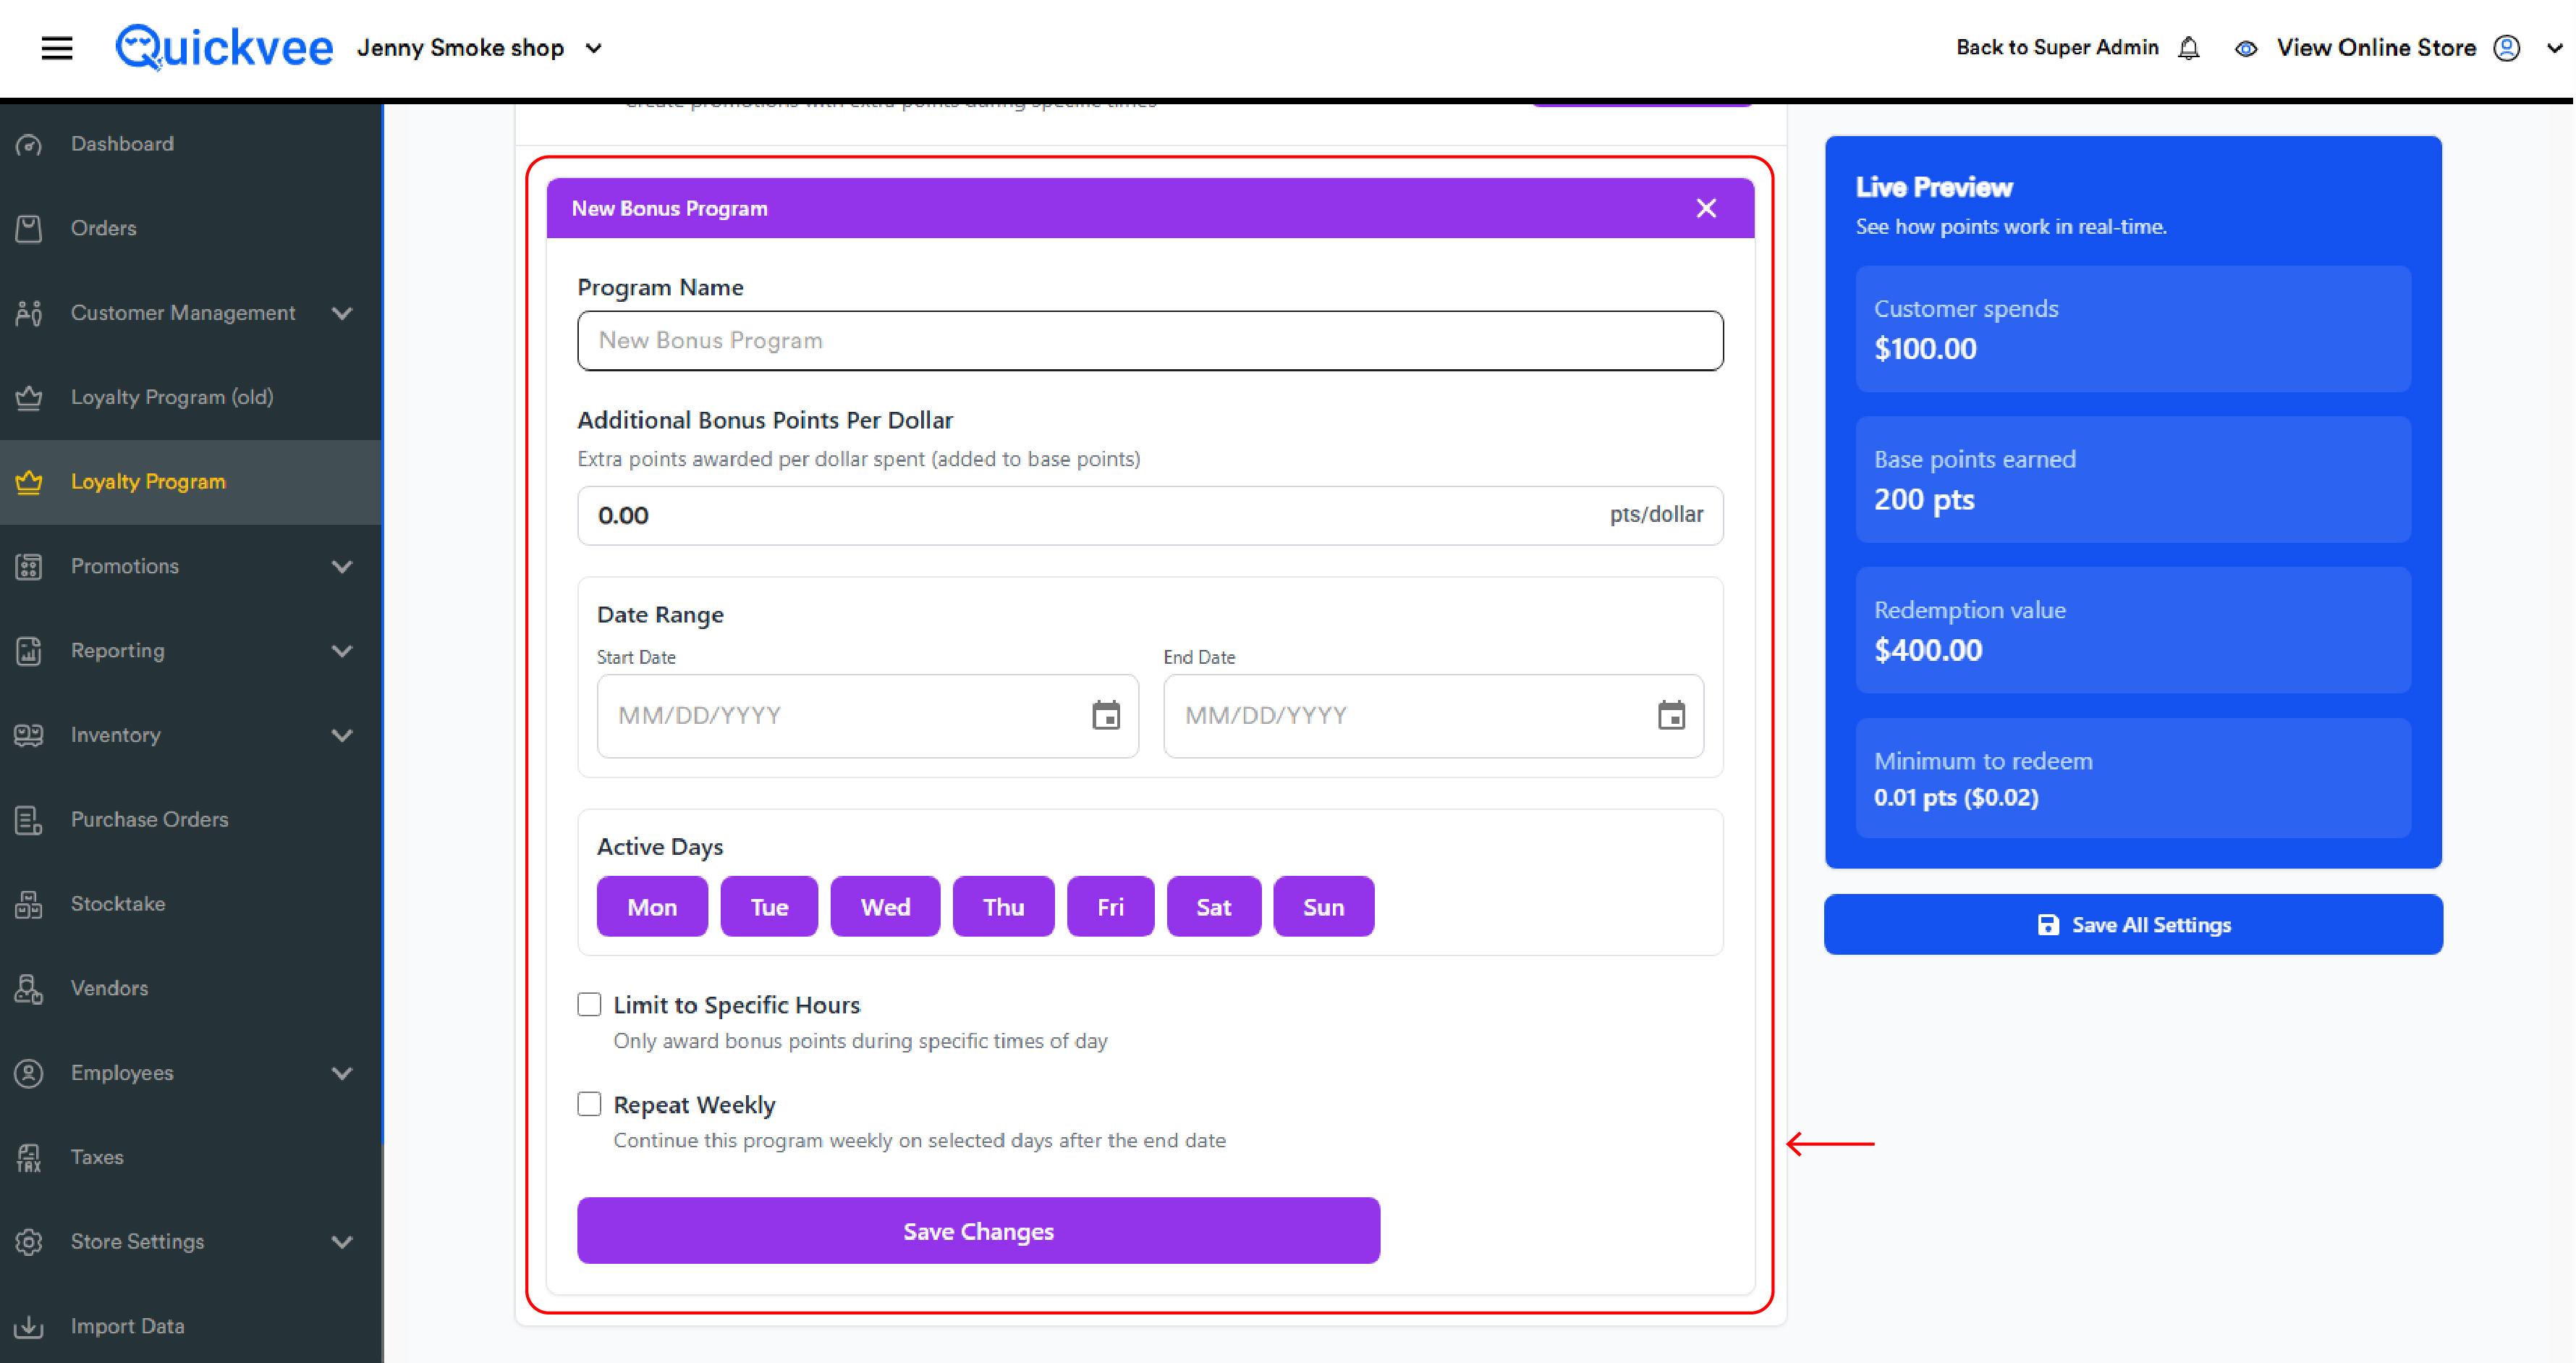Click the Taxes icon
2576x1363 pixels.
(x=29, y=1157)
